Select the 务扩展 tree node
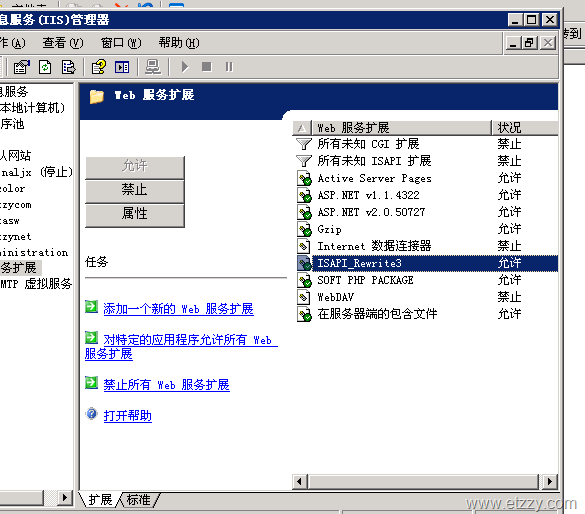Screen dimensions: 585x514 [19, 268]
